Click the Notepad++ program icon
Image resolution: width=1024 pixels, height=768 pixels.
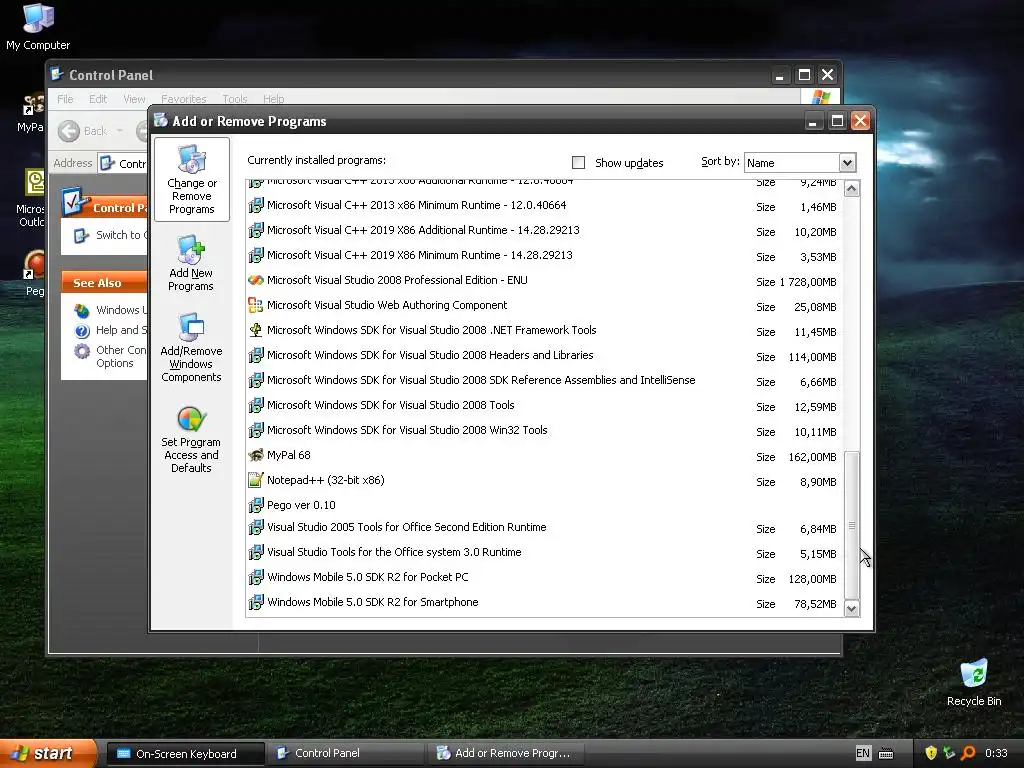(x=255, y=480)
